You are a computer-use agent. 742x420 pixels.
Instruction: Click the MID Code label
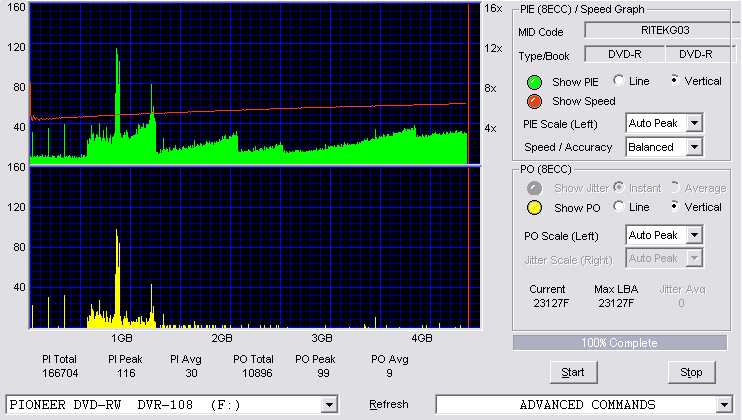(541, 32)
